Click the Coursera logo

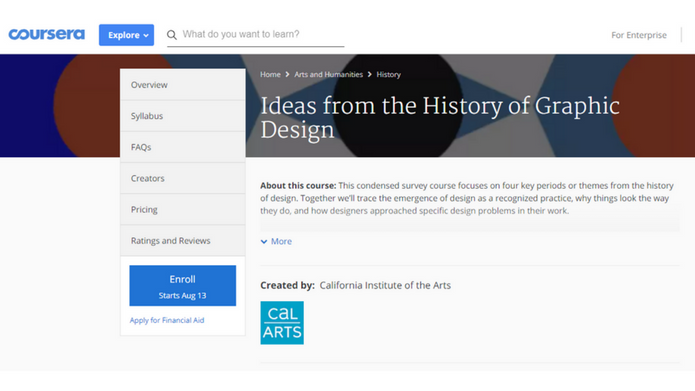[x=47, y=34]
